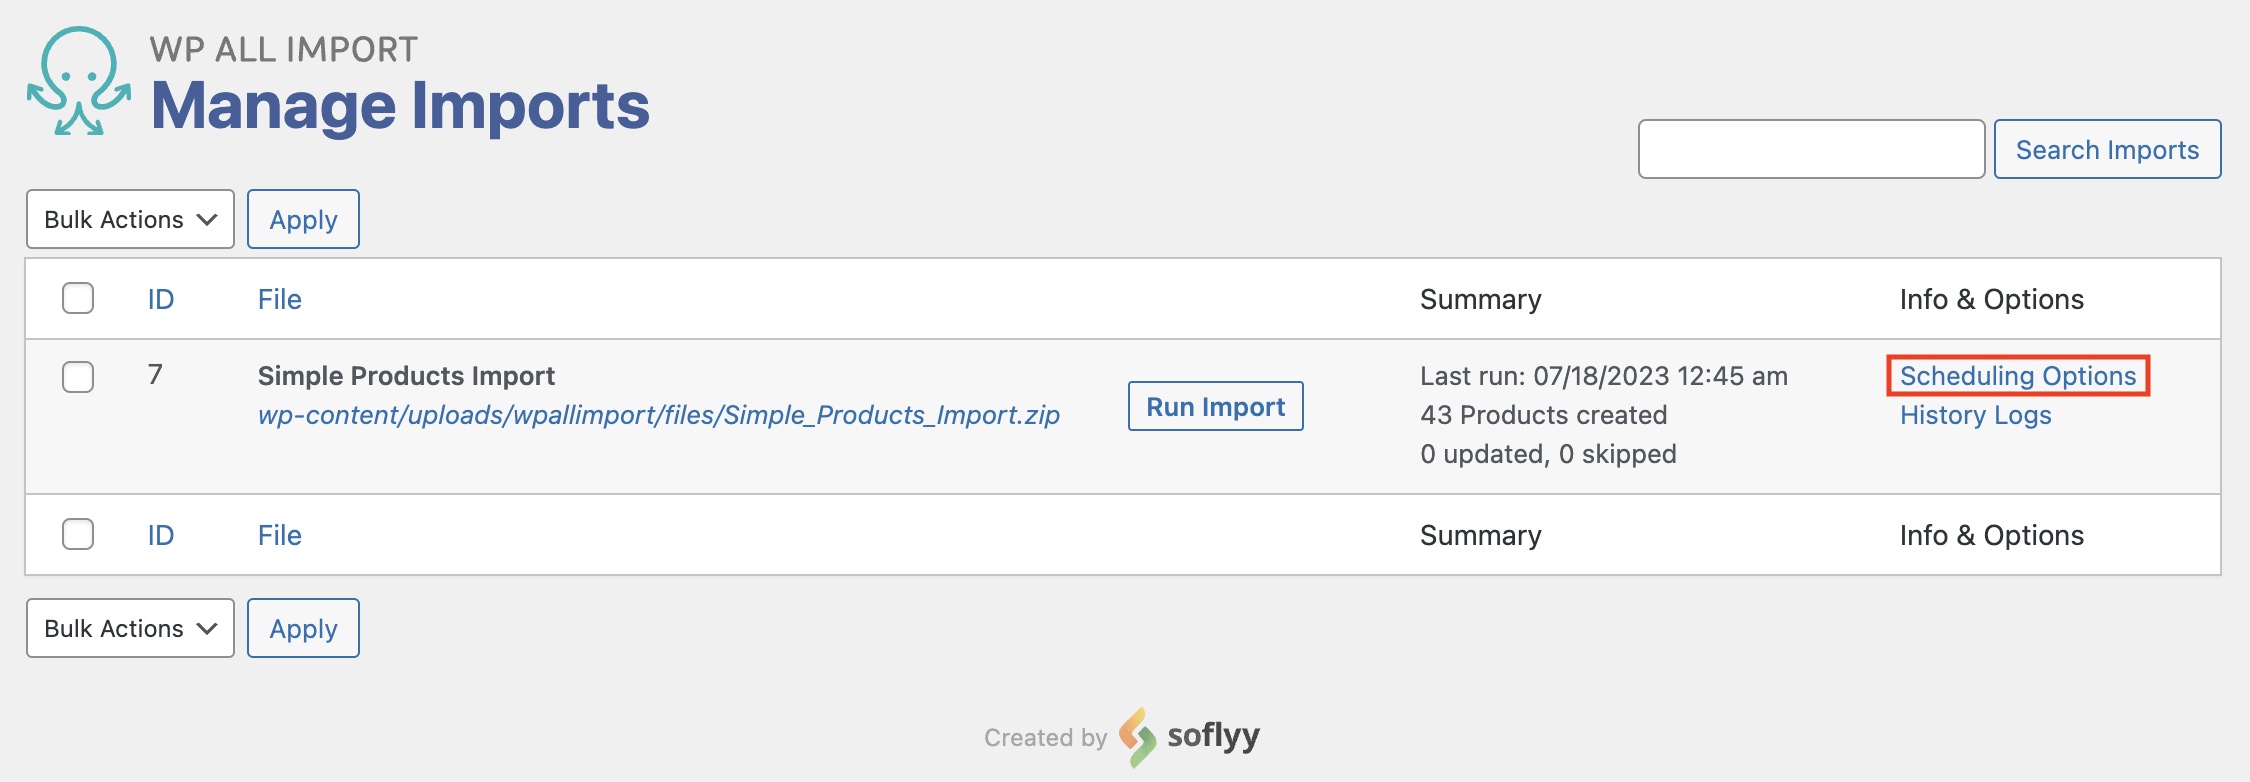2250x782 pixels.
Task: Sort by ID using the footer column link
Action: [161, 535]
